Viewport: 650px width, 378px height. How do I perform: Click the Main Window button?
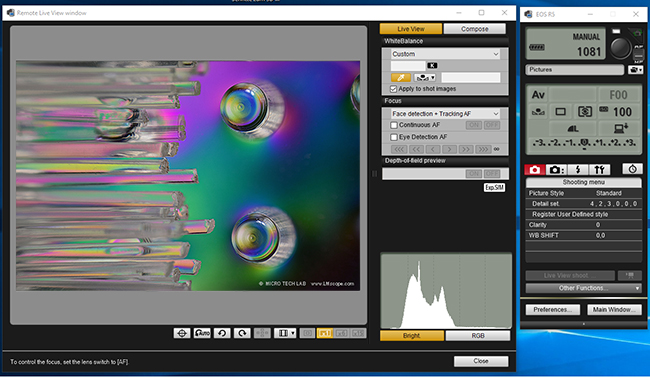(x=614, y=310)
